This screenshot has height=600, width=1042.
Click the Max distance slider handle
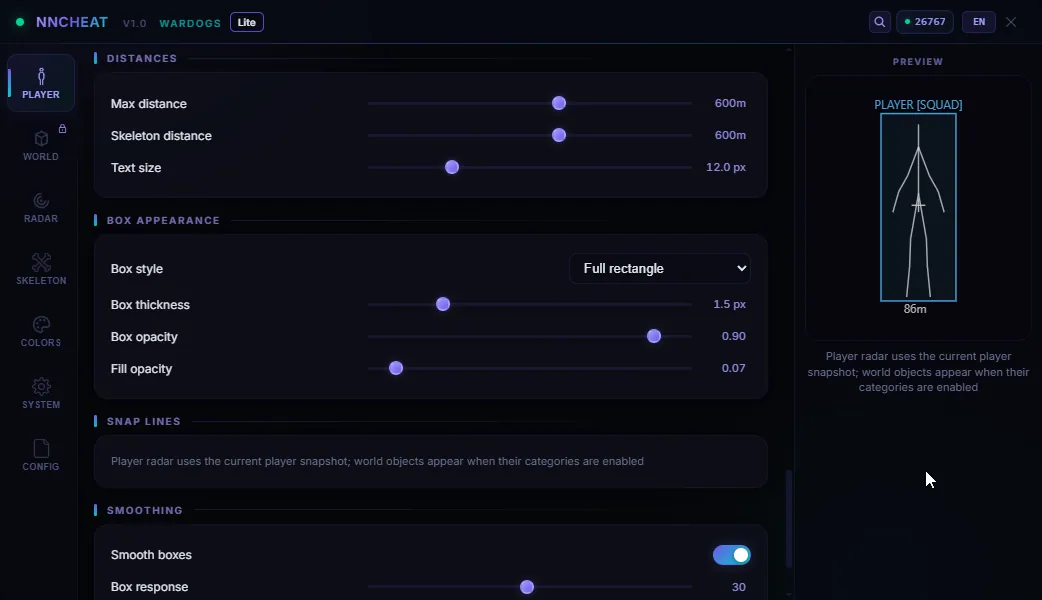[x=559, y=103]
